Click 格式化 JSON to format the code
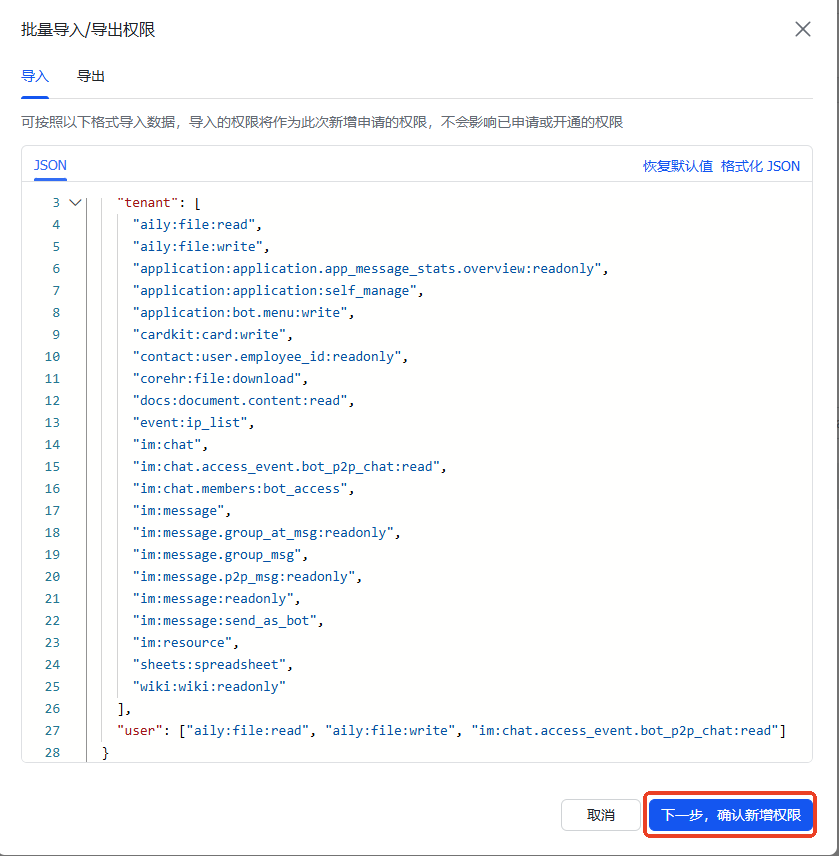The height and width of the screenshot is (856, 839). [761, 166]
